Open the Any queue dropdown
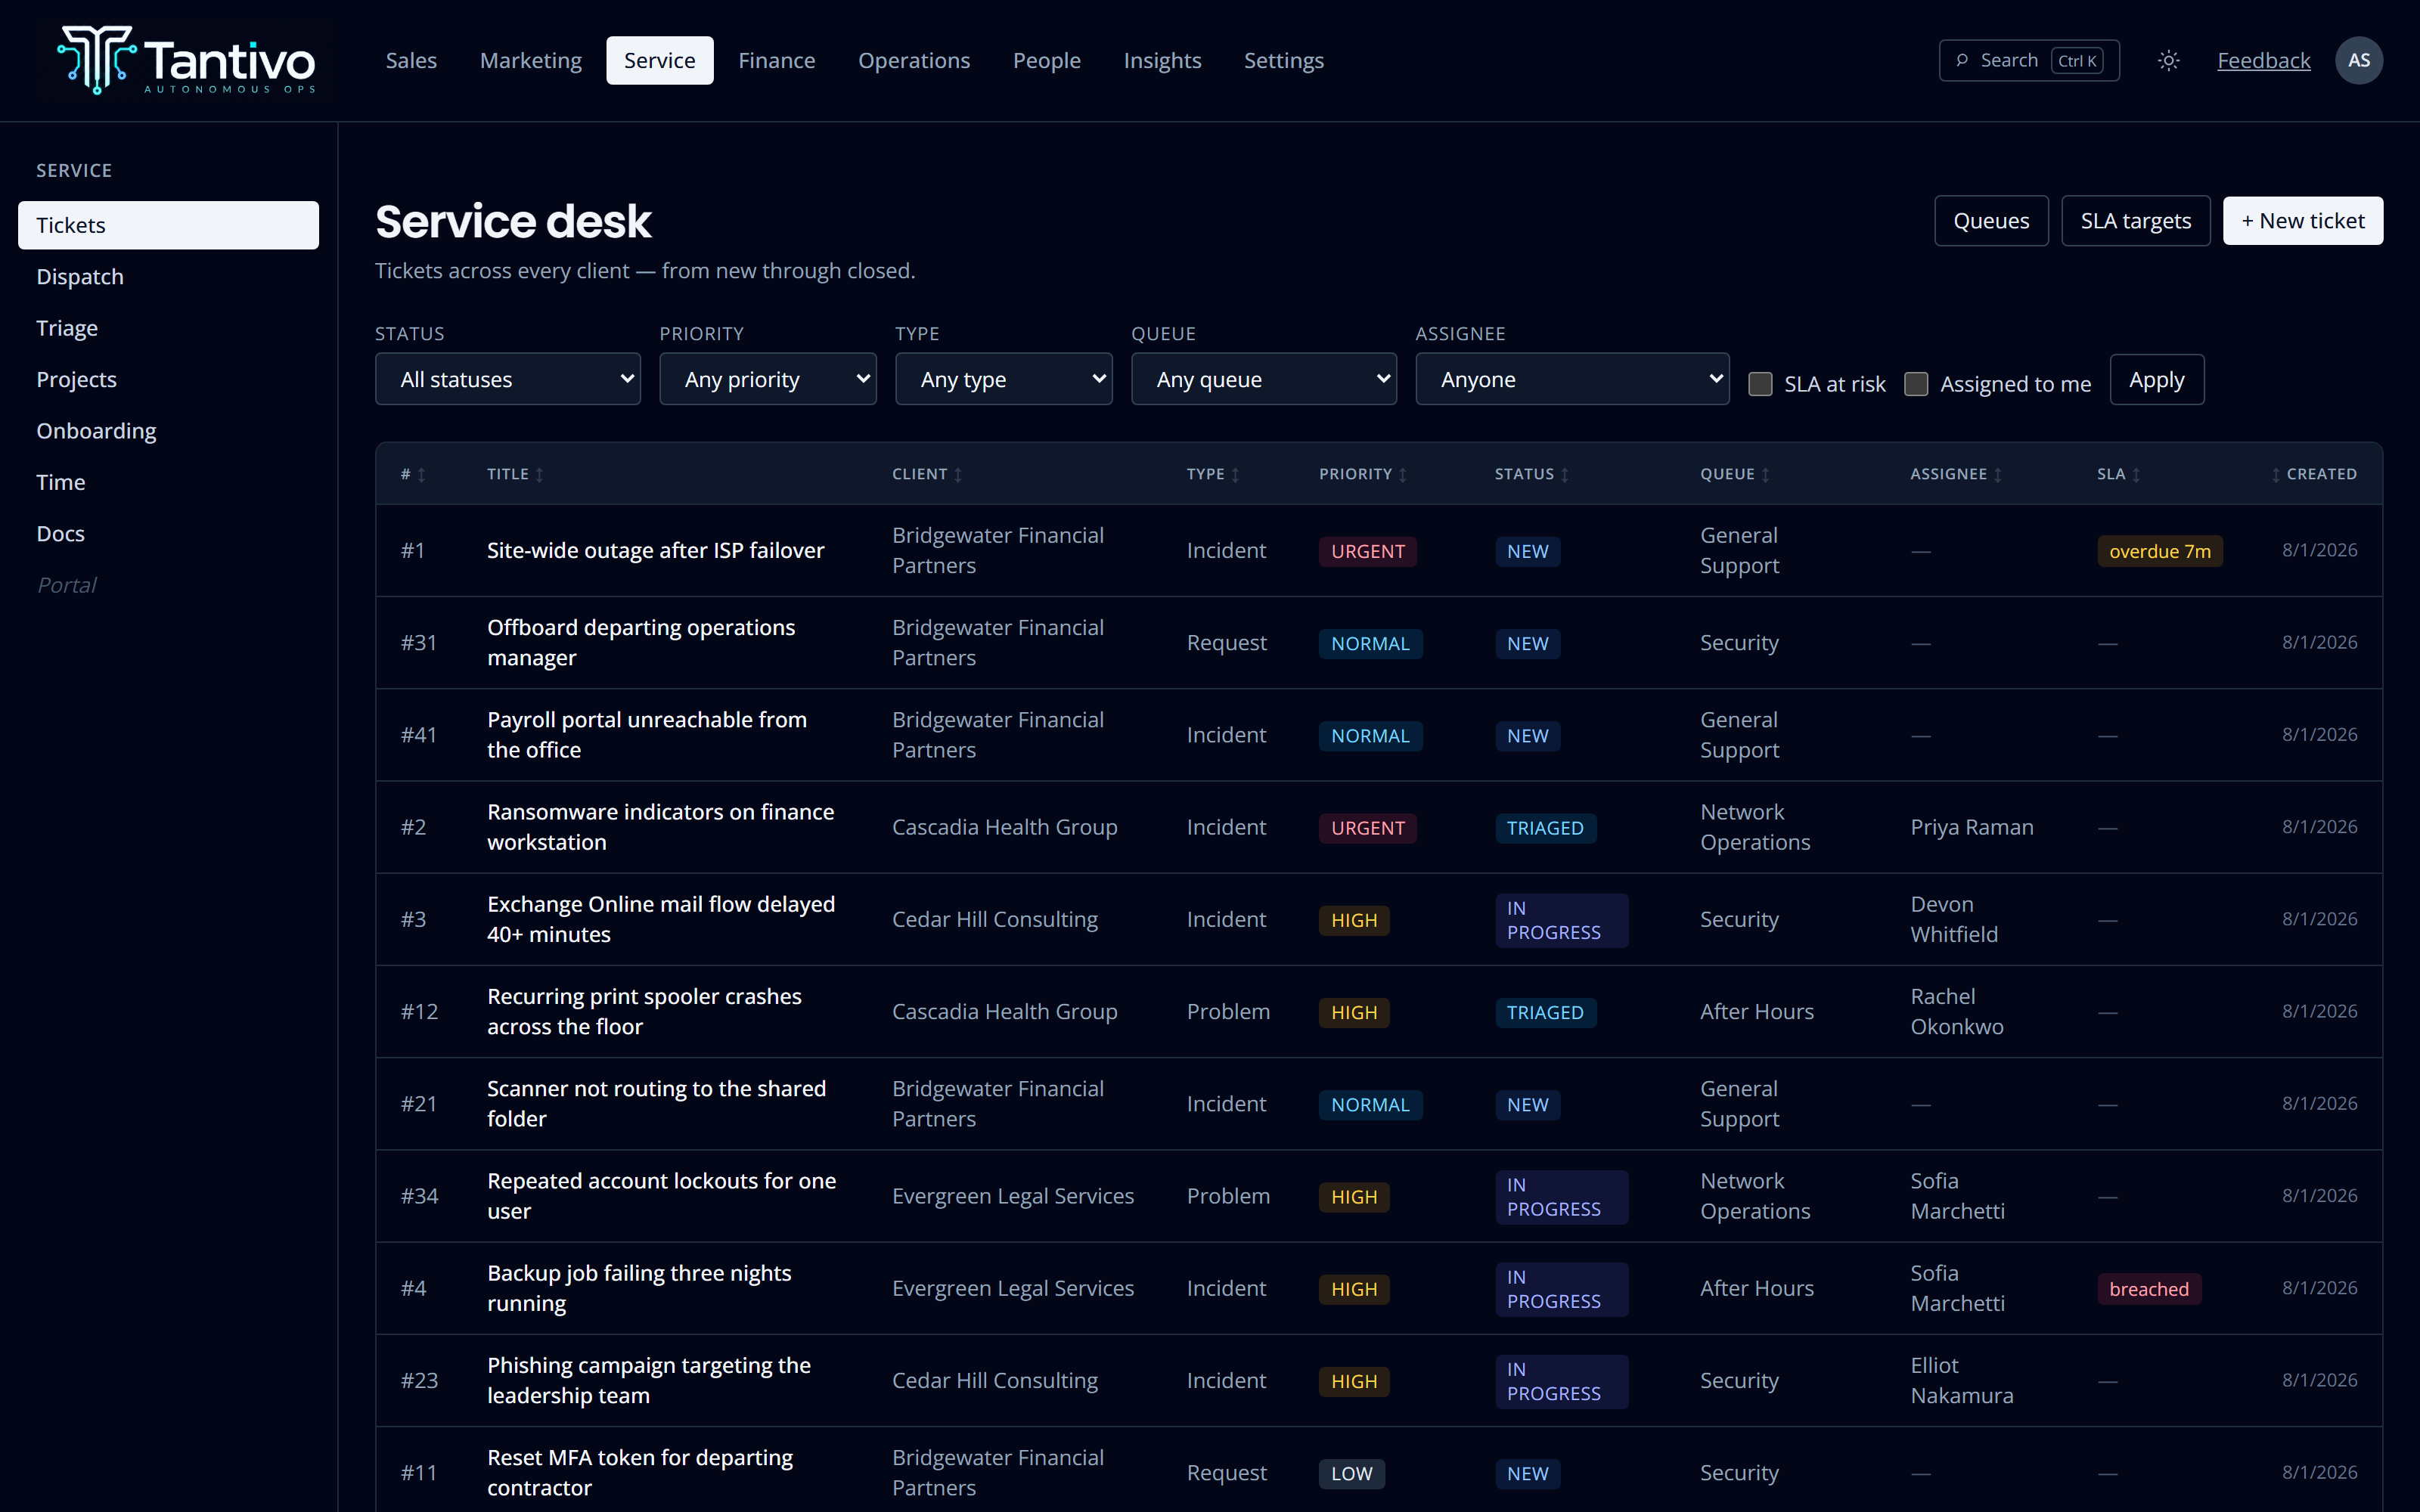Screen dimensions: 2420x1512 (x=1264, y=379)
